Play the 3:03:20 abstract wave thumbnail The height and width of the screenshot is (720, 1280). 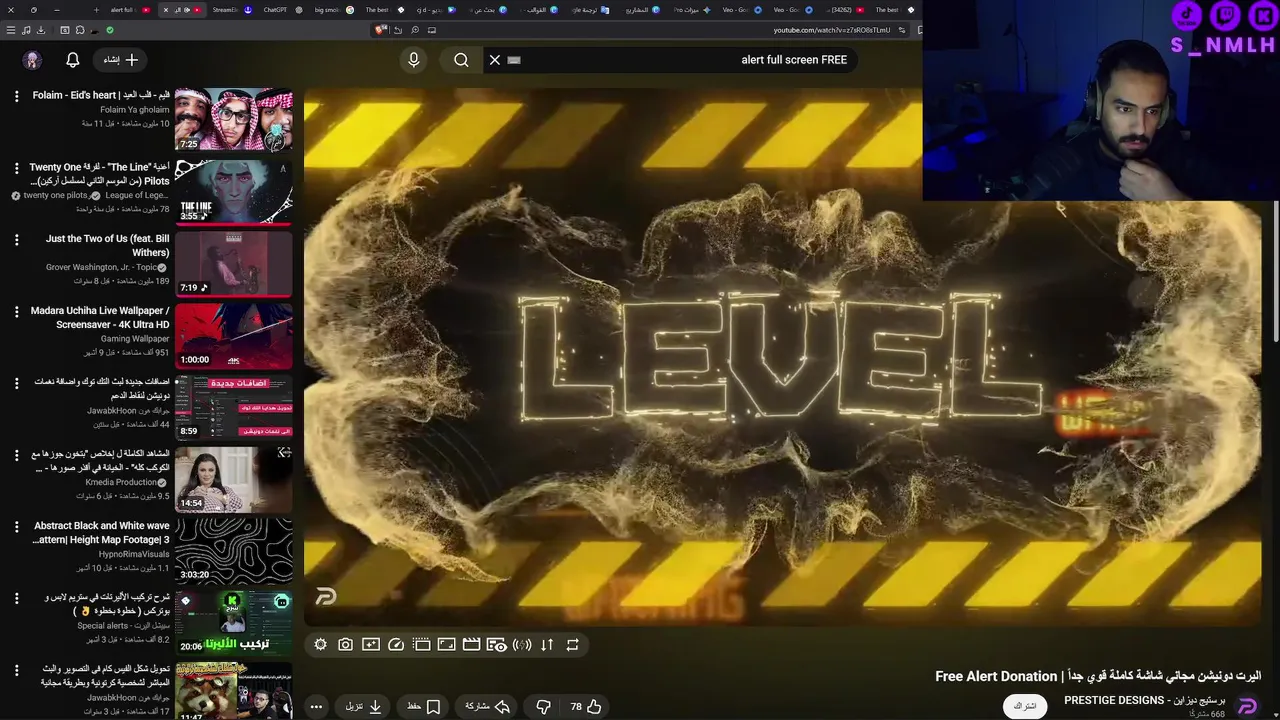pyautogui.click(x=234, y=551)
